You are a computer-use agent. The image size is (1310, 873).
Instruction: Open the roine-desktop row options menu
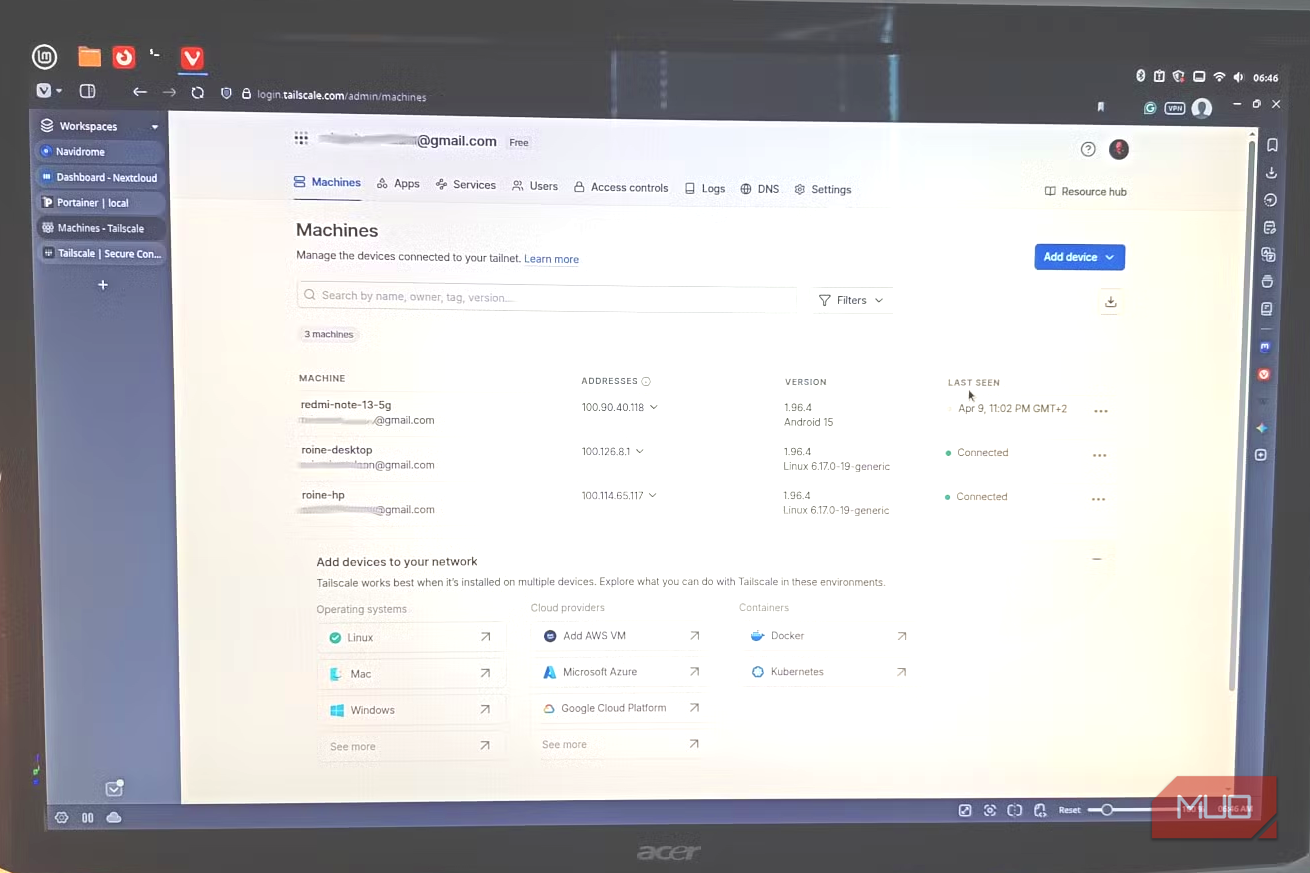click(1100, 455)
